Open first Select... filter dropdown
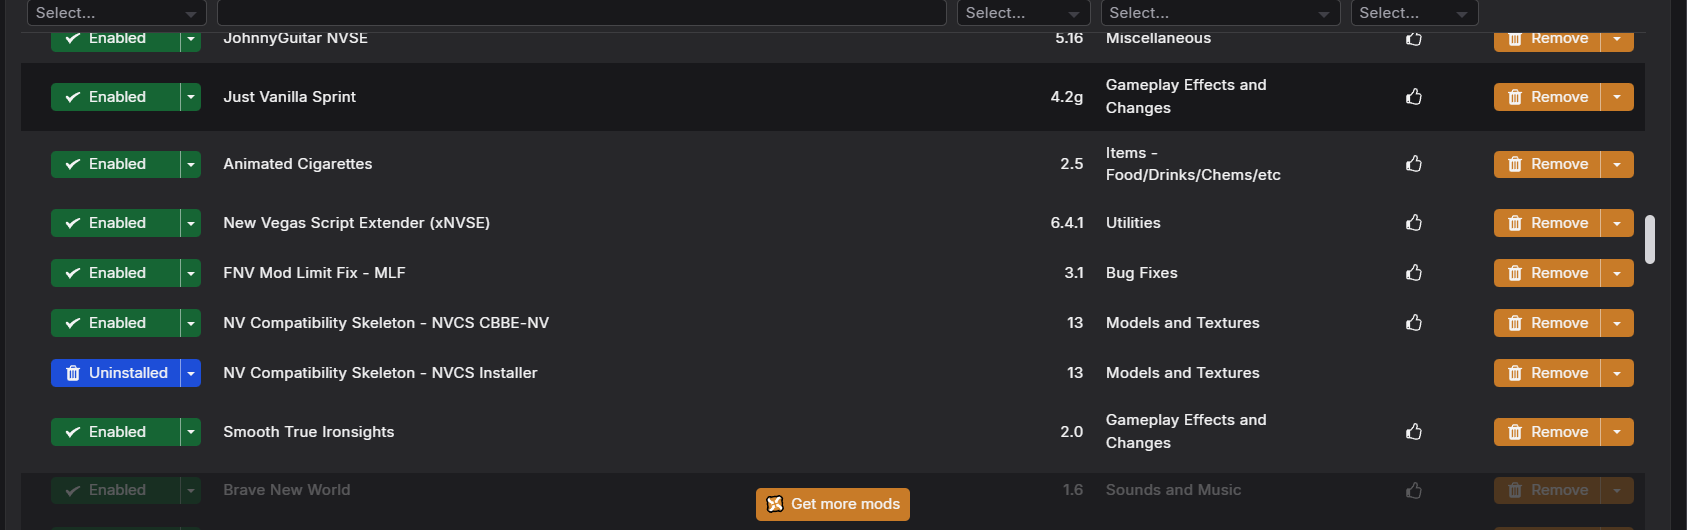The image size is (1687, 530). point(116,13)
